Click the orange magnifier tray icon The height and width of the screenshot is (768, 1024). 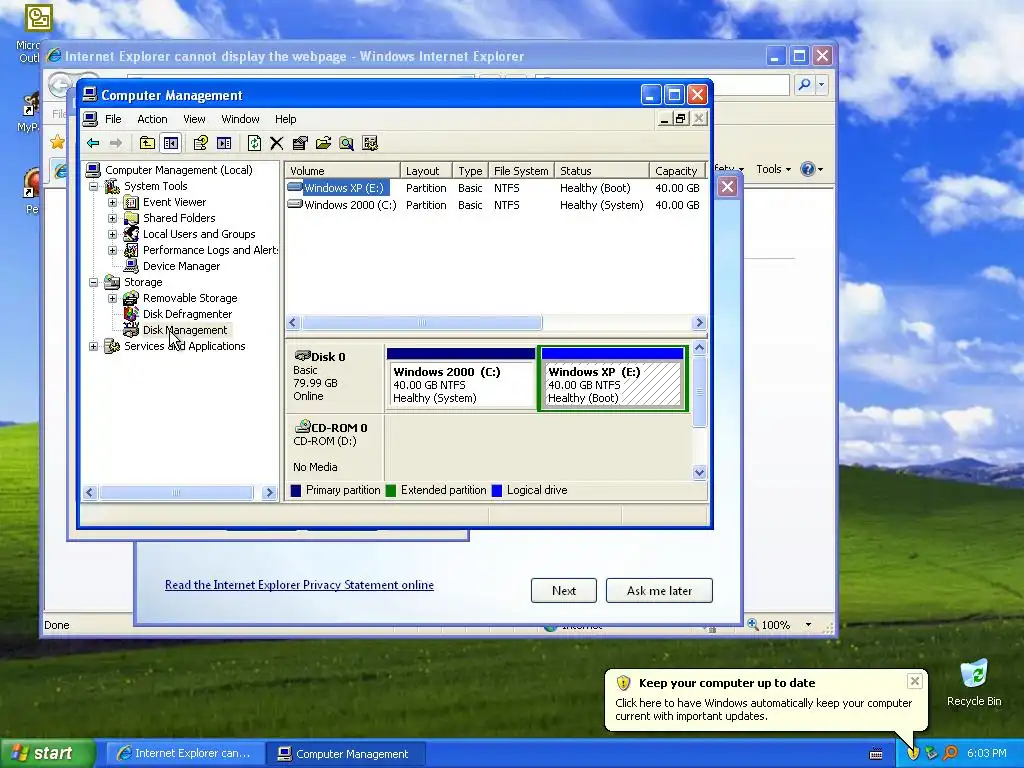coord(950,753)
